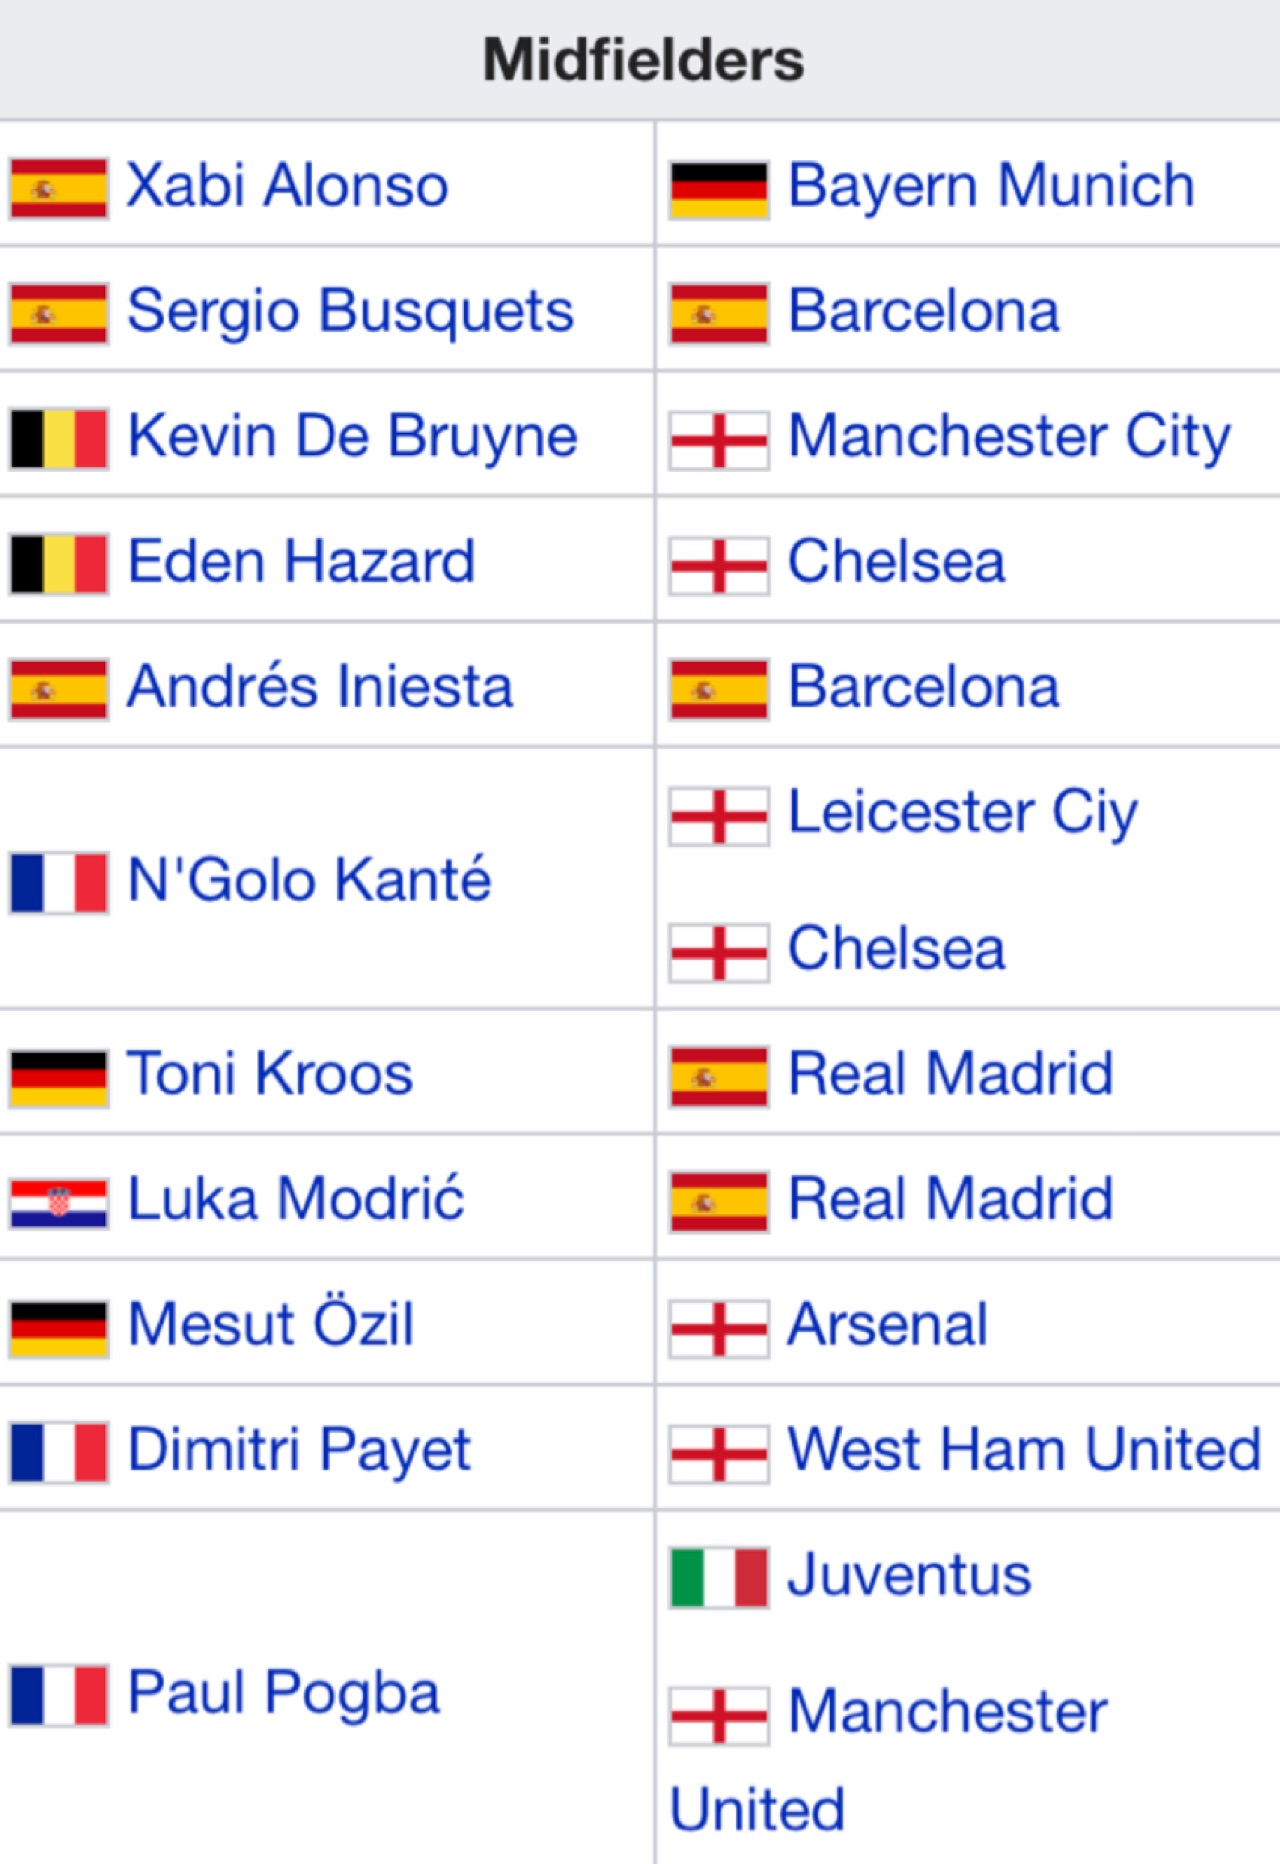This screenshot has height=1864, width=1280.
Task: Open the Leicester Ciy club link
Action: (x=963, y=813)
